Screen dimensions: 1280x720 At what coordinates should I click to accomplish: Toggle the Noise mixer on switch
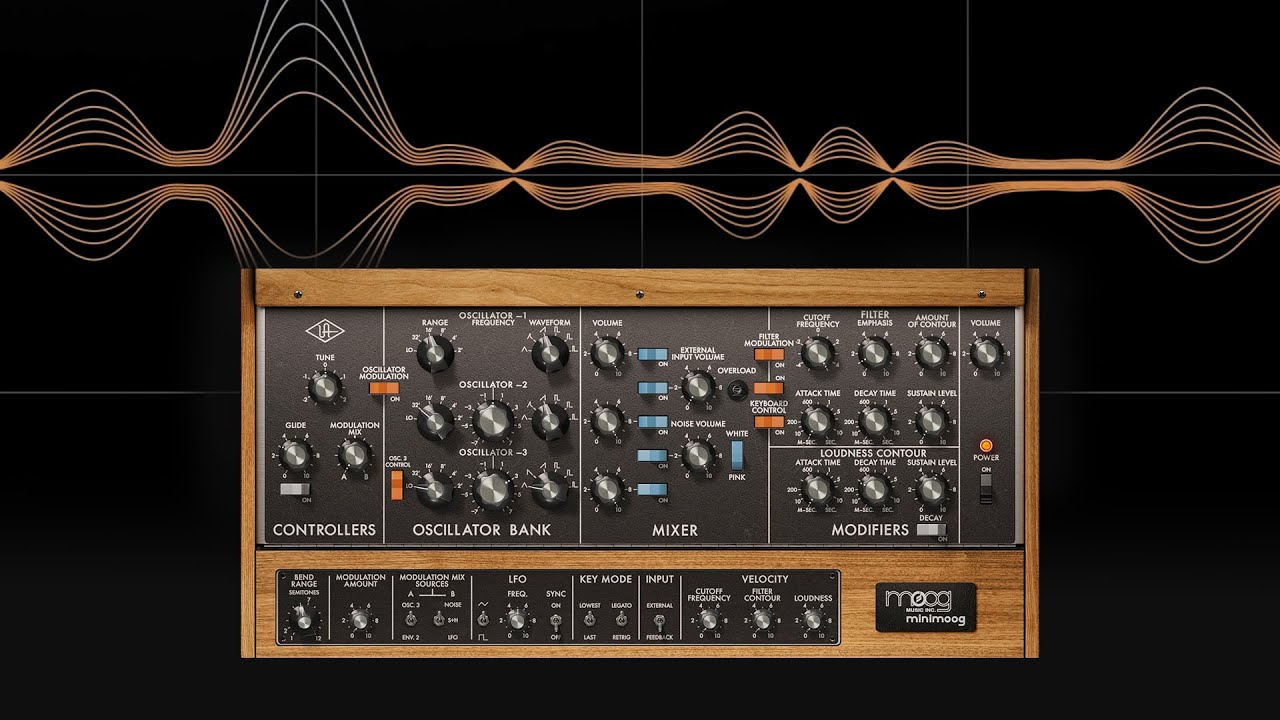(653, 456)
